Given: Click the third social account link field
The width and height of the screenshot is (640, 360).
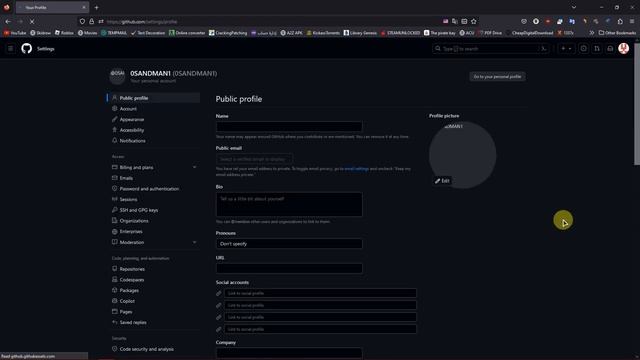Looking at the screenshot, I should (320, 317).
